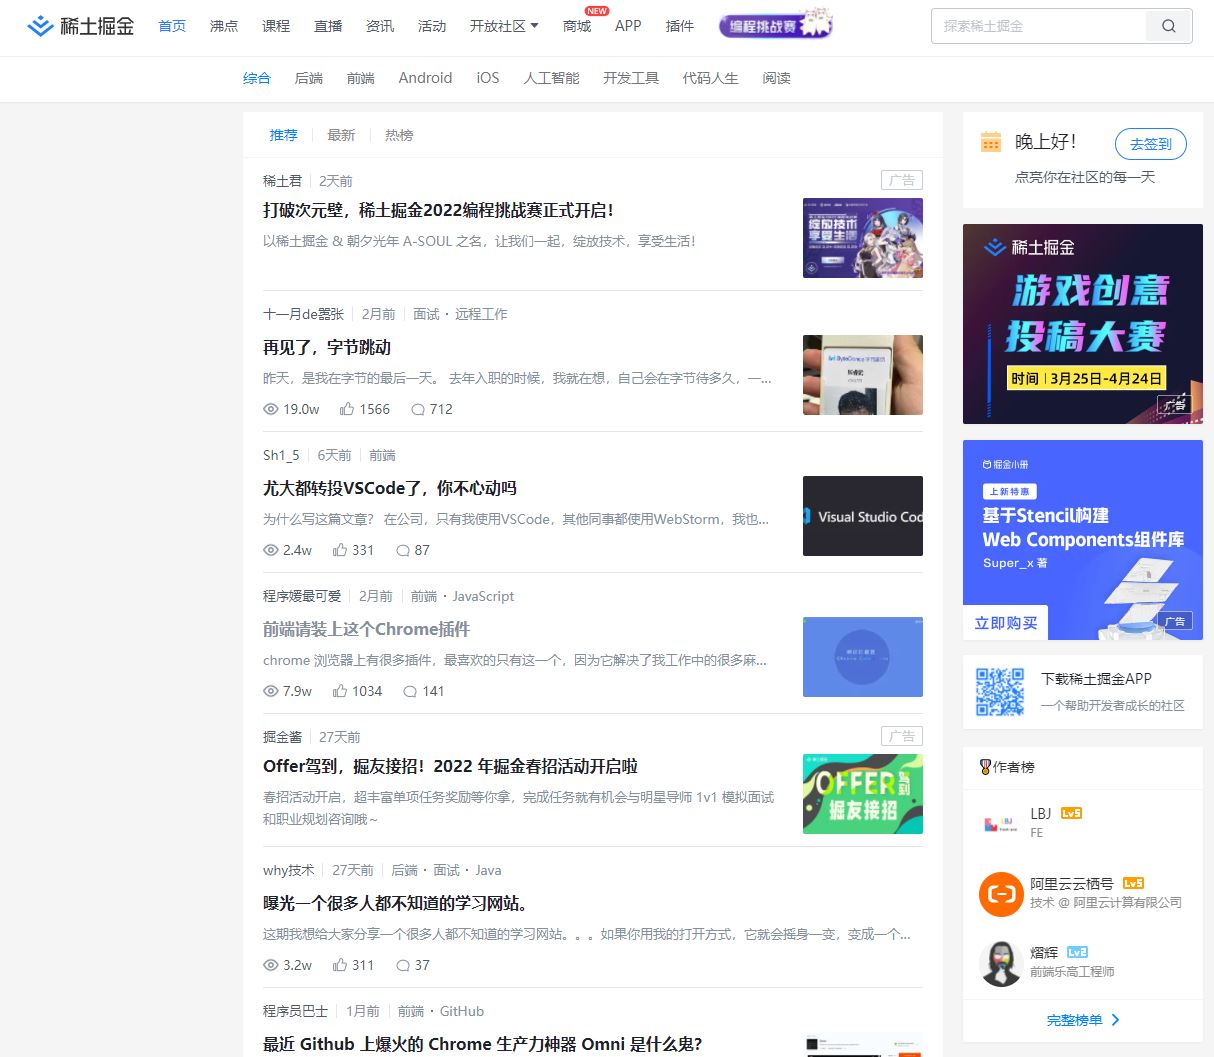1214x1057 pixels.
Task: Click 阿里云云栖号 orange avatar
Action: [x=1000, y=894]
